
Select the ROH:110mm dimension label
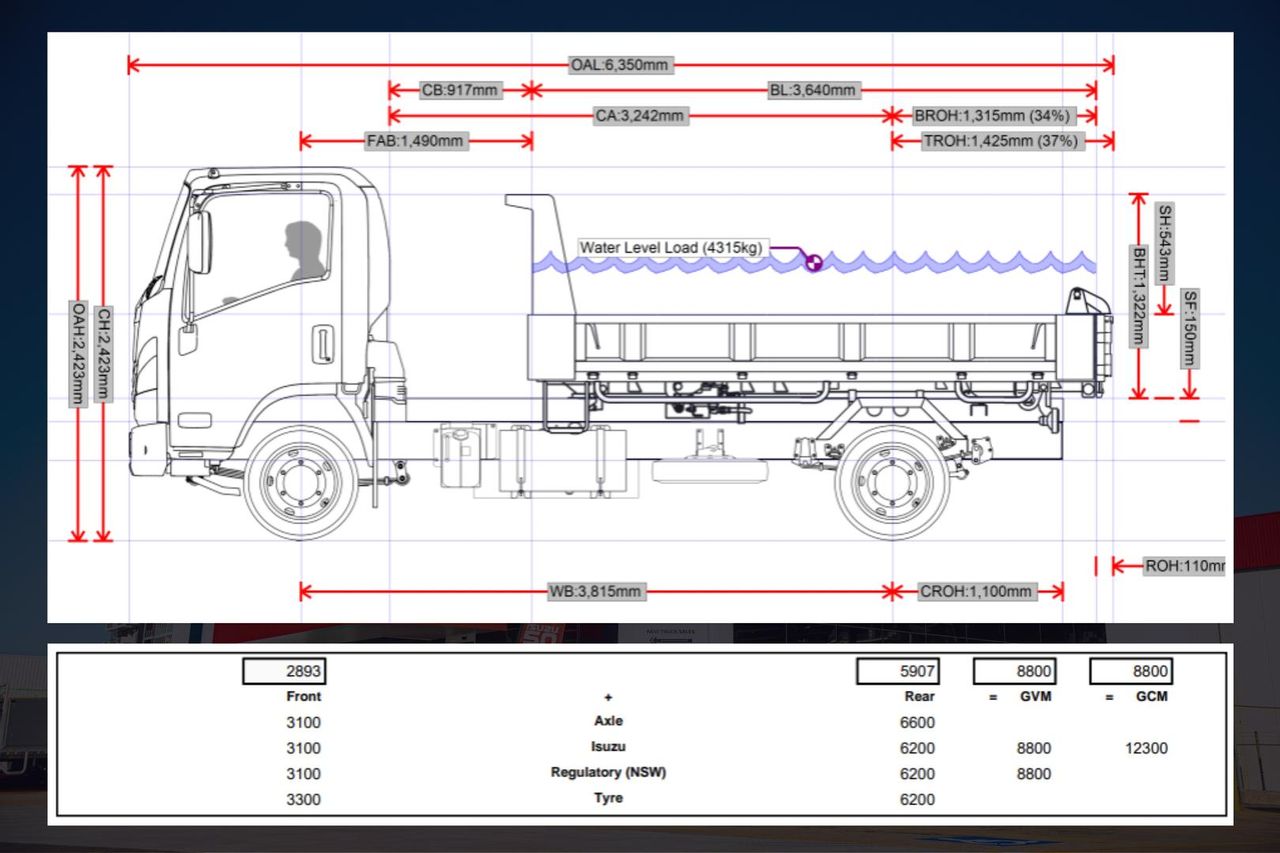click(x=1184, y=566)
